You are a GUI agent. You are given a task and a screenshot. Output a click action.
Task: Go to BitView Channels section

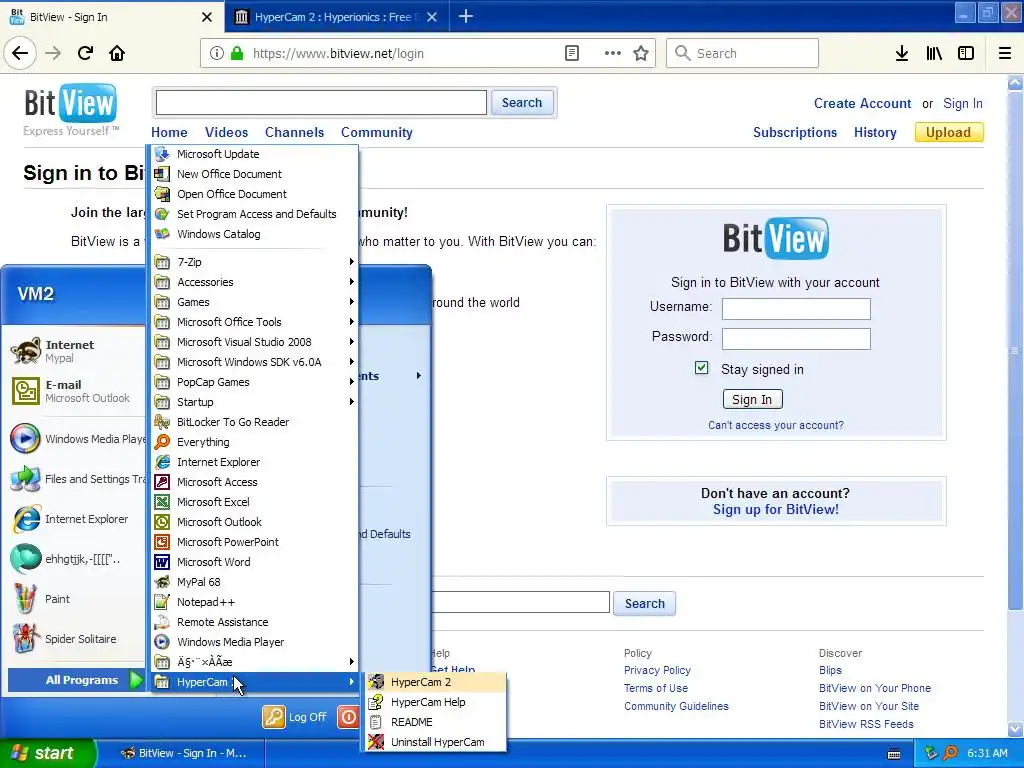295,132
